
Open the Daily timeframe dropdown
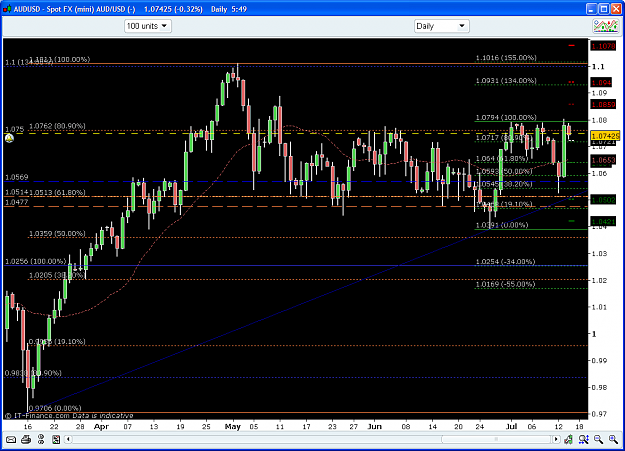coord(441,26)
